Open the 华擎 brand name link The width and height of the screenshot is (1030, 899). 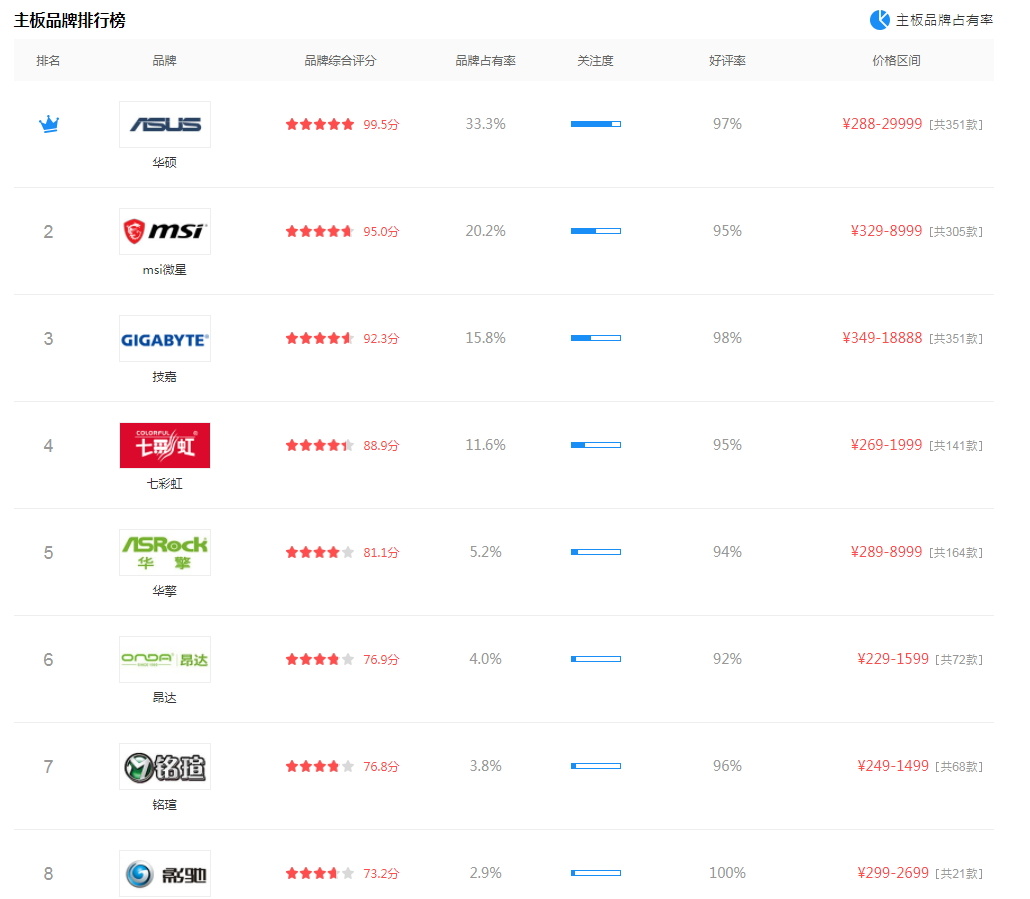click(x=164, y=590)
